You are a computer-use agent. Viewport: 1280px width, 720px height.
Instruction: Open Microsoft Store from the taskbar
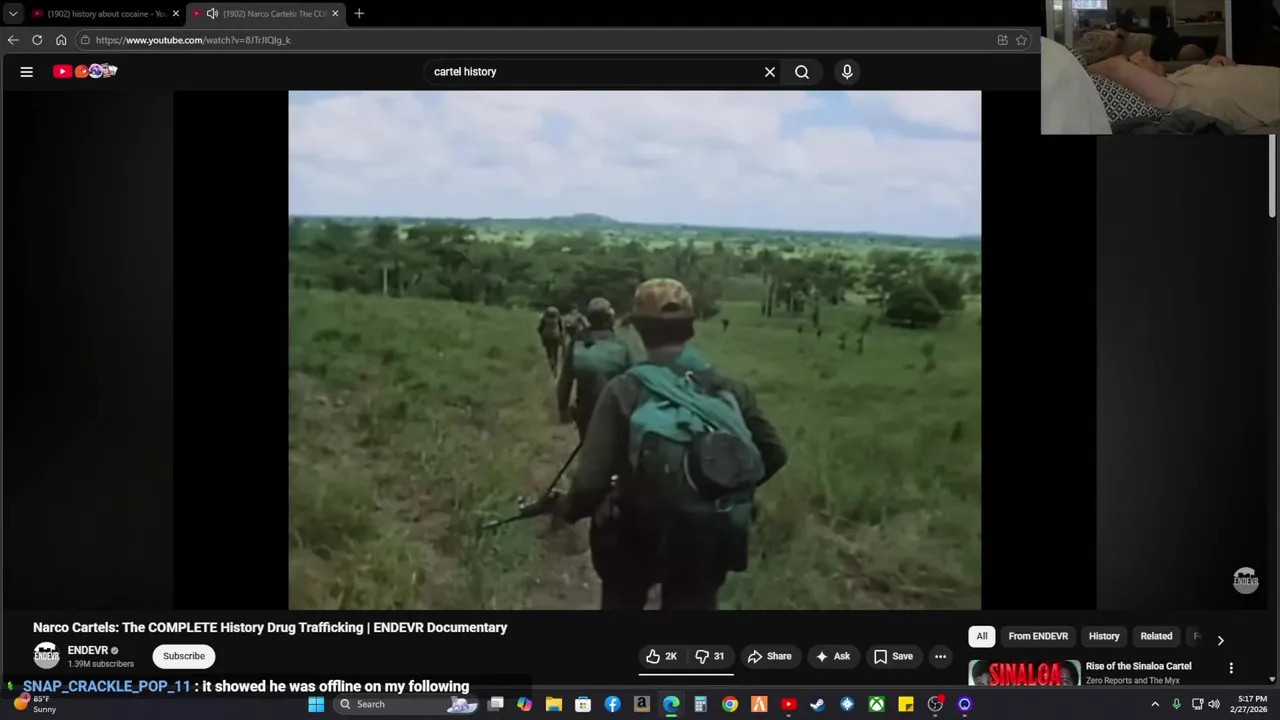pos(583,704)
